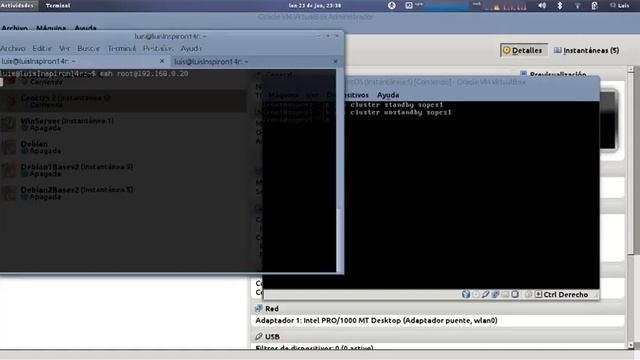Click the VM Previsualización thumbnail
The image size is (640, 360).
click(608, 120)
